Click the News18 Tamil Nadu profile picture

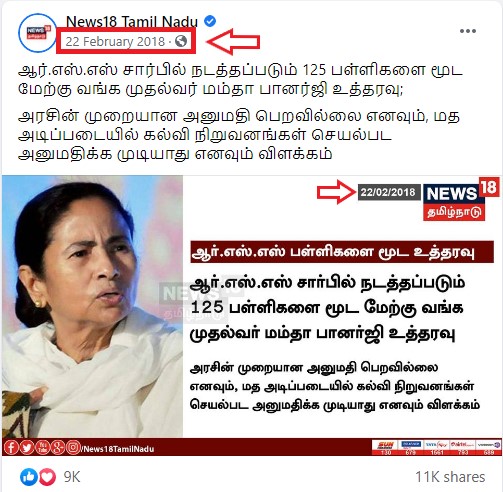37,33
